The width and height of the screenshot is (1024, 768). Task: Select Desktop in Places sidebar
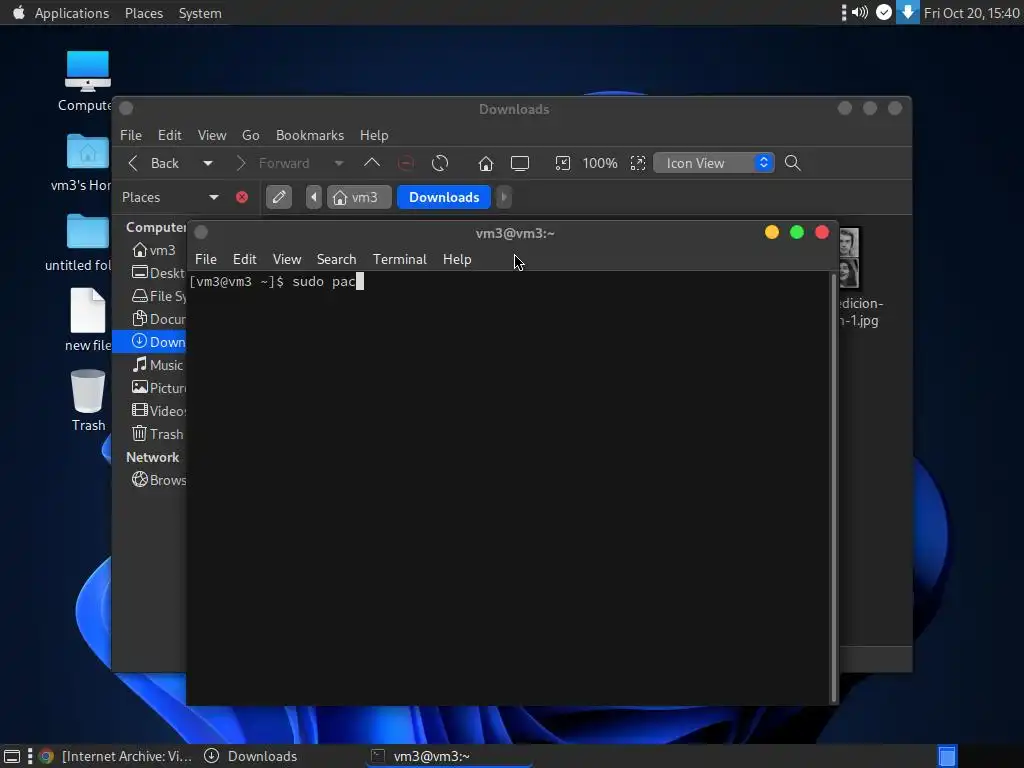(x=157, y=273)
